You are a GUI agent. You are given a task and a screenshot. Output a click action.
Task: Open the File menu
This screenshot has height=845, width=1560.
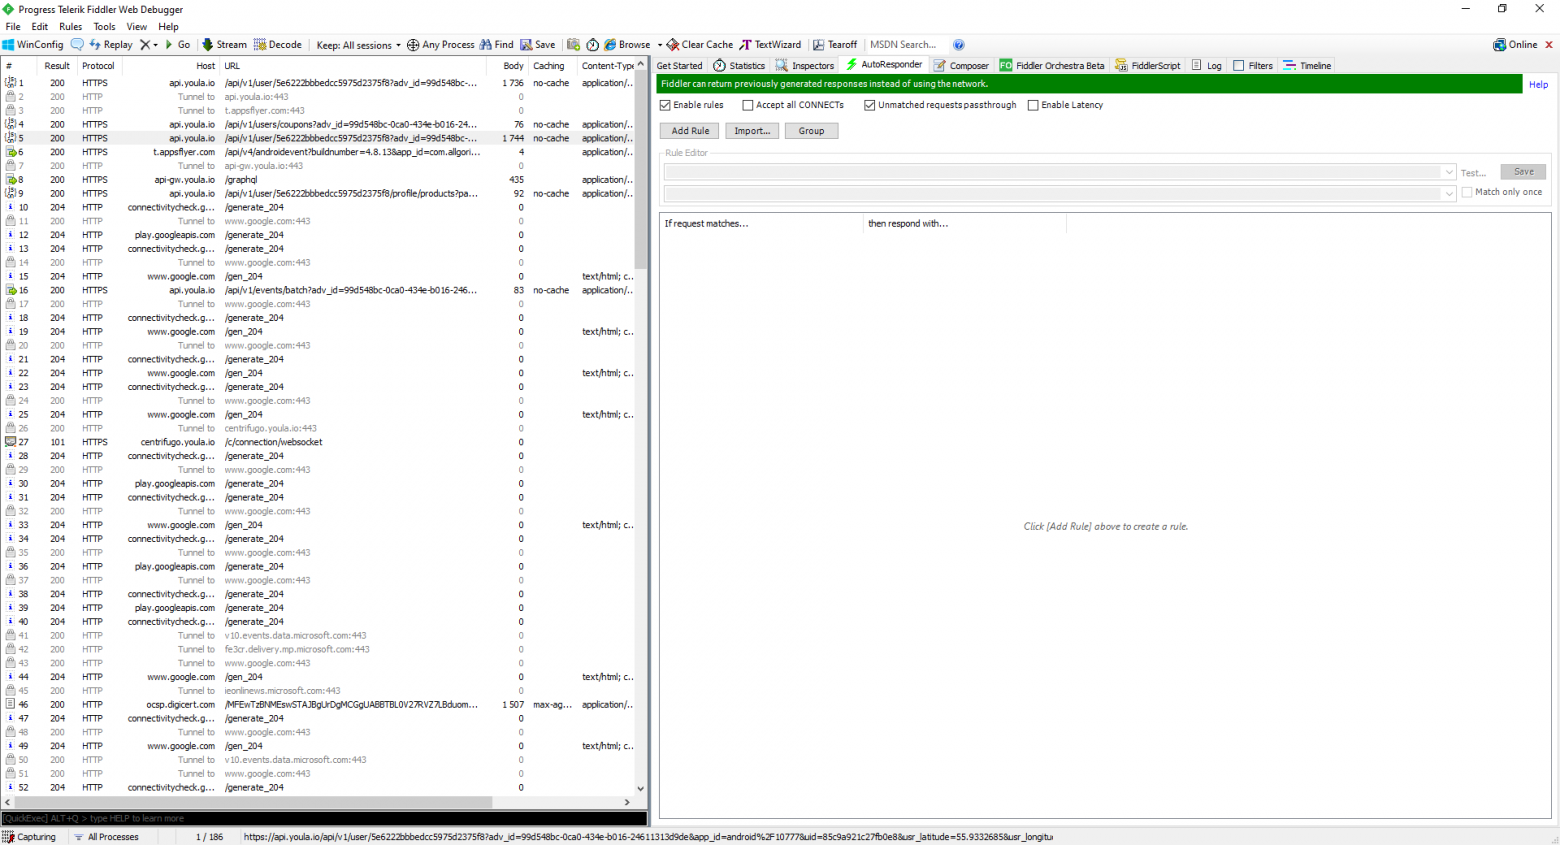point(13,27)
